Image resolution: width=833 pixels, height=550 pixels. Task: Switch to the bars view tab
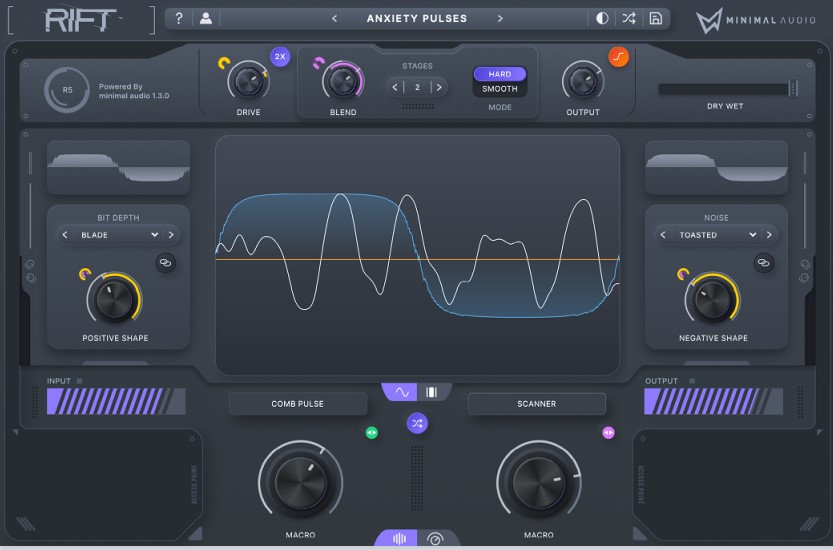(431, 392)
